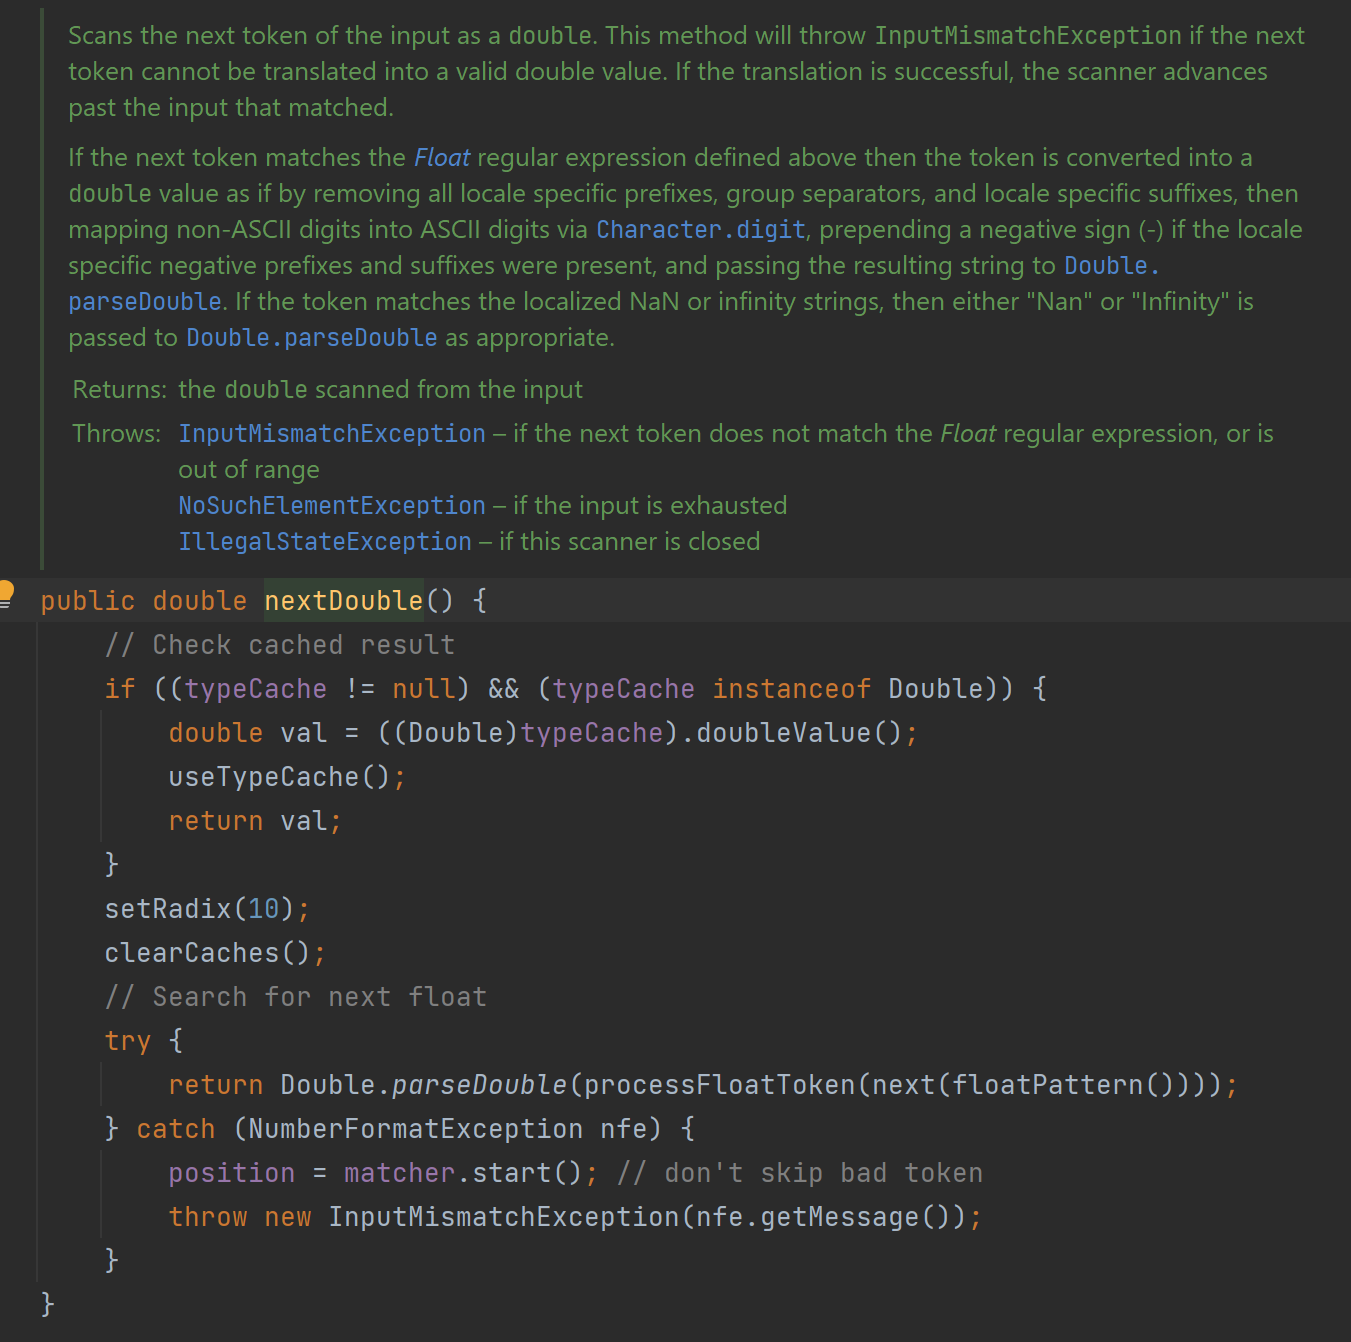This screenshot has height=1342, width=1351.
Task: Click the 'nfe.getMessage()' call
Action: pyautogui.click(x=823, y=1217)
